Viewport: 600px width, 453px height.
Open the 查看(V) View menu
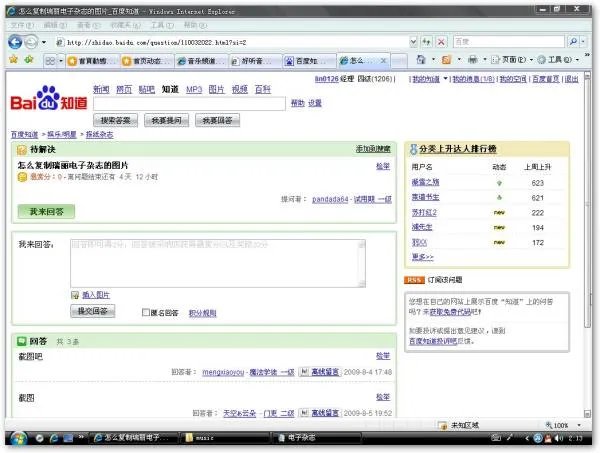pos(89,25)
